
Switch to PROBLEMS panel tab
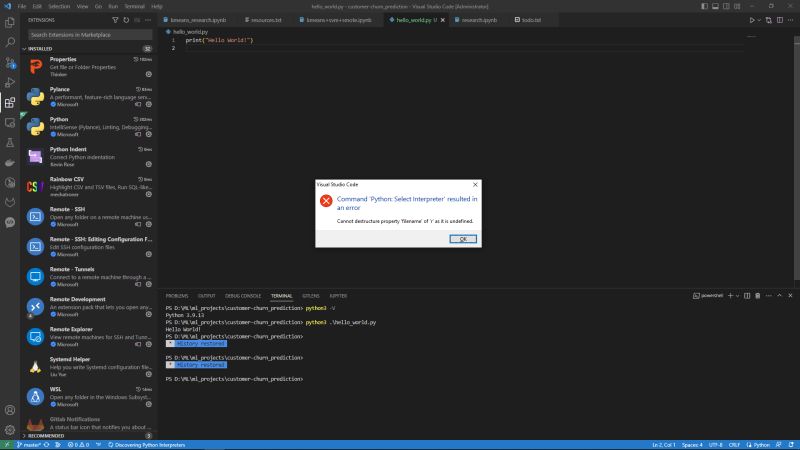point(177,296)
